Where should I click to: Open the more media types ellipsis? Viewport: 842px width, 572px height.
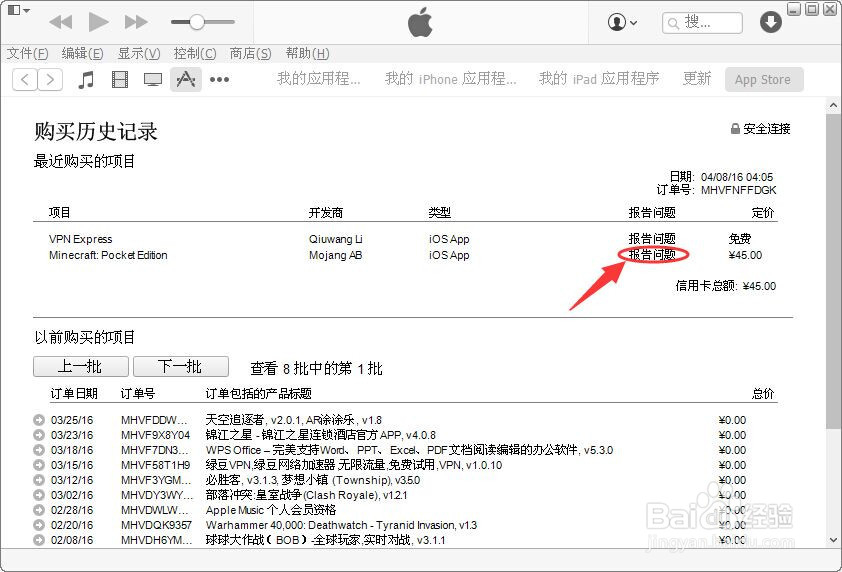click(x=219, y=79)
